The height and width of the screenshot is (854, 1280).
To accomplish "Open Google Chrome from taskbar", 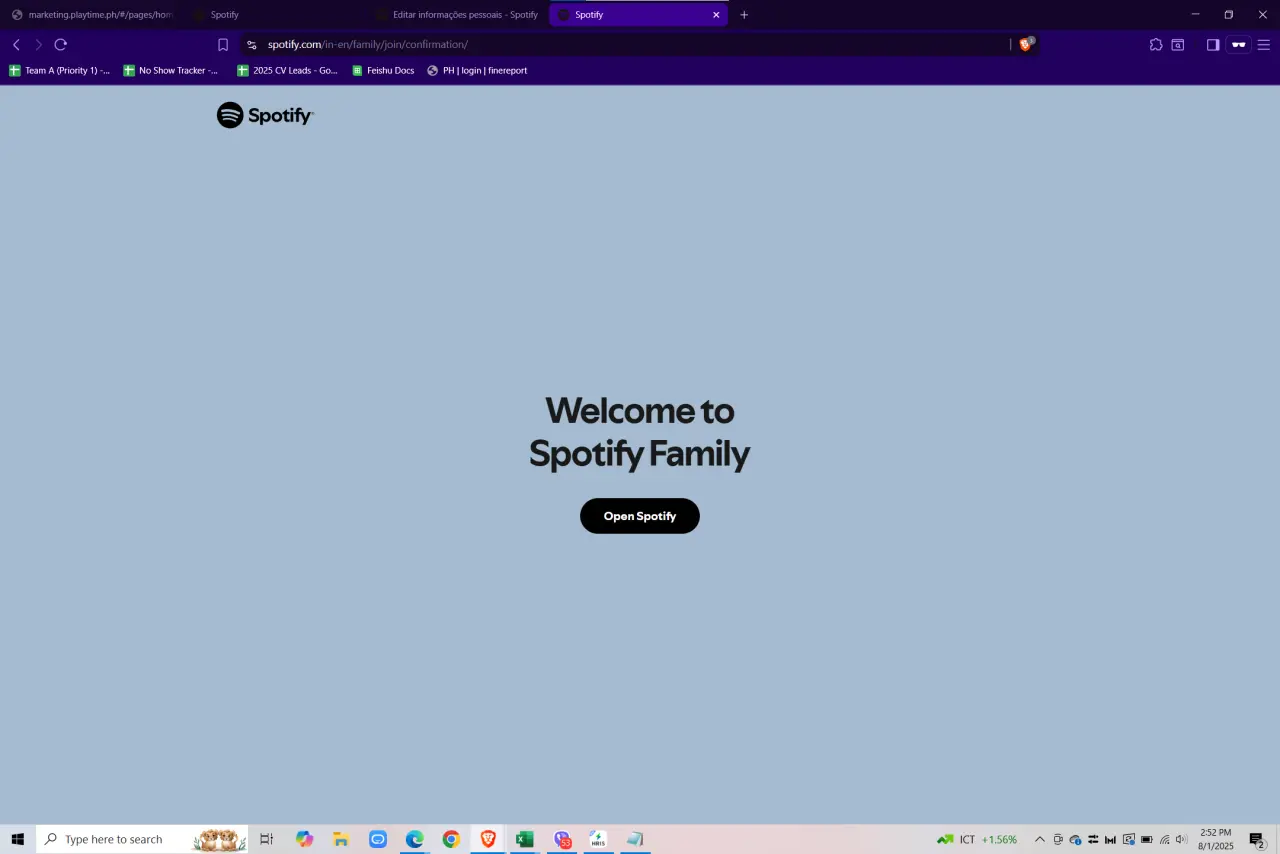I will (451, 839).
